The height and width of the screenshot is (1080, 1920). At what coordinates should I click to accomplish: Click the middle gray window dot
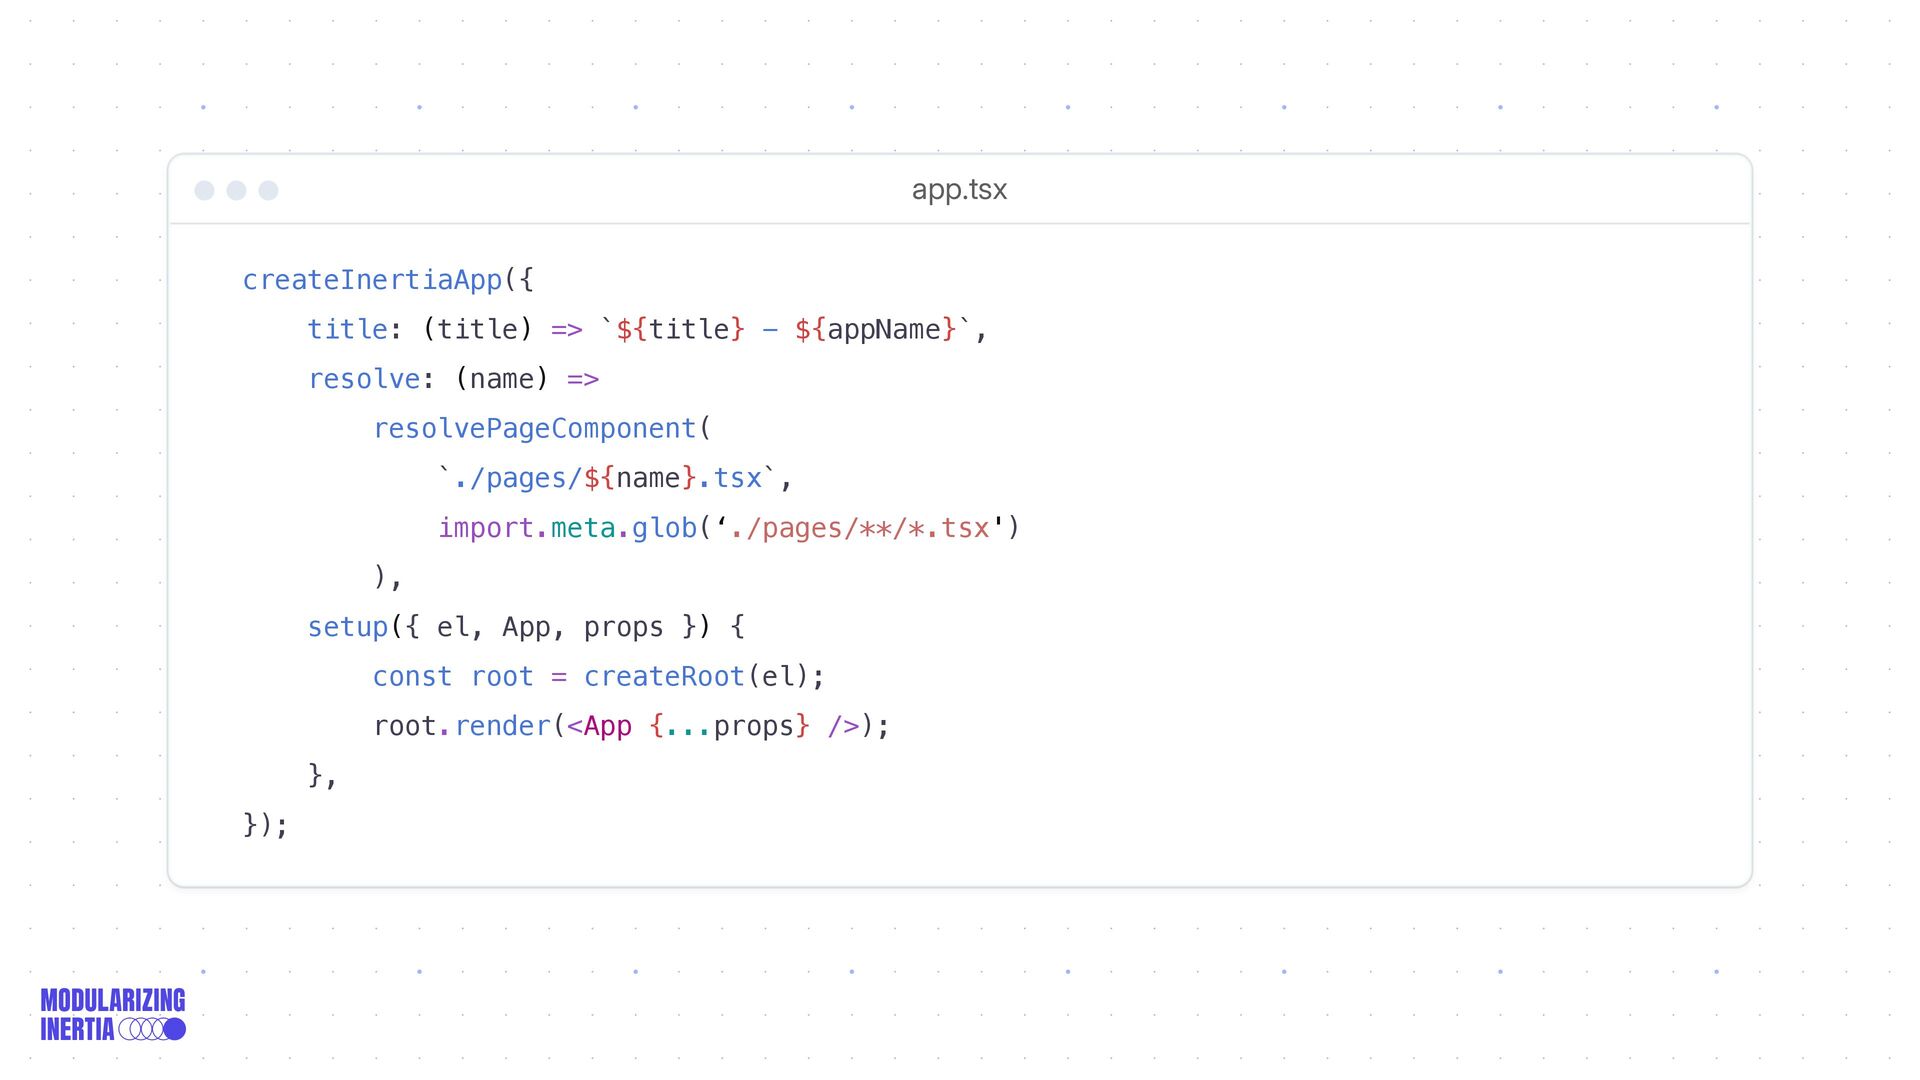point(236,191)
